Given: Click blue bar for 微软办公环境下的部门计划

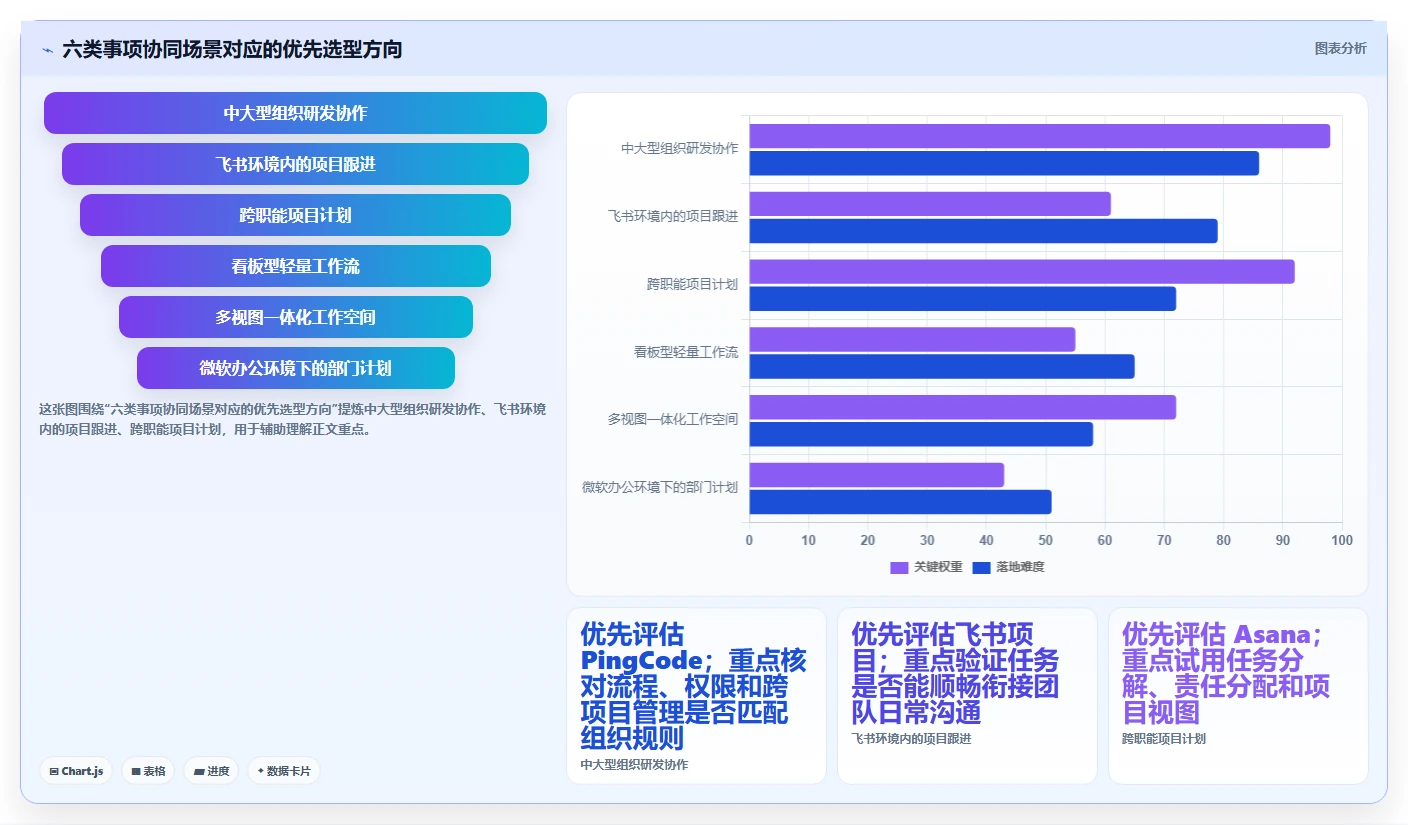Looking at the screenshot, I should click(x=900, y=502).
